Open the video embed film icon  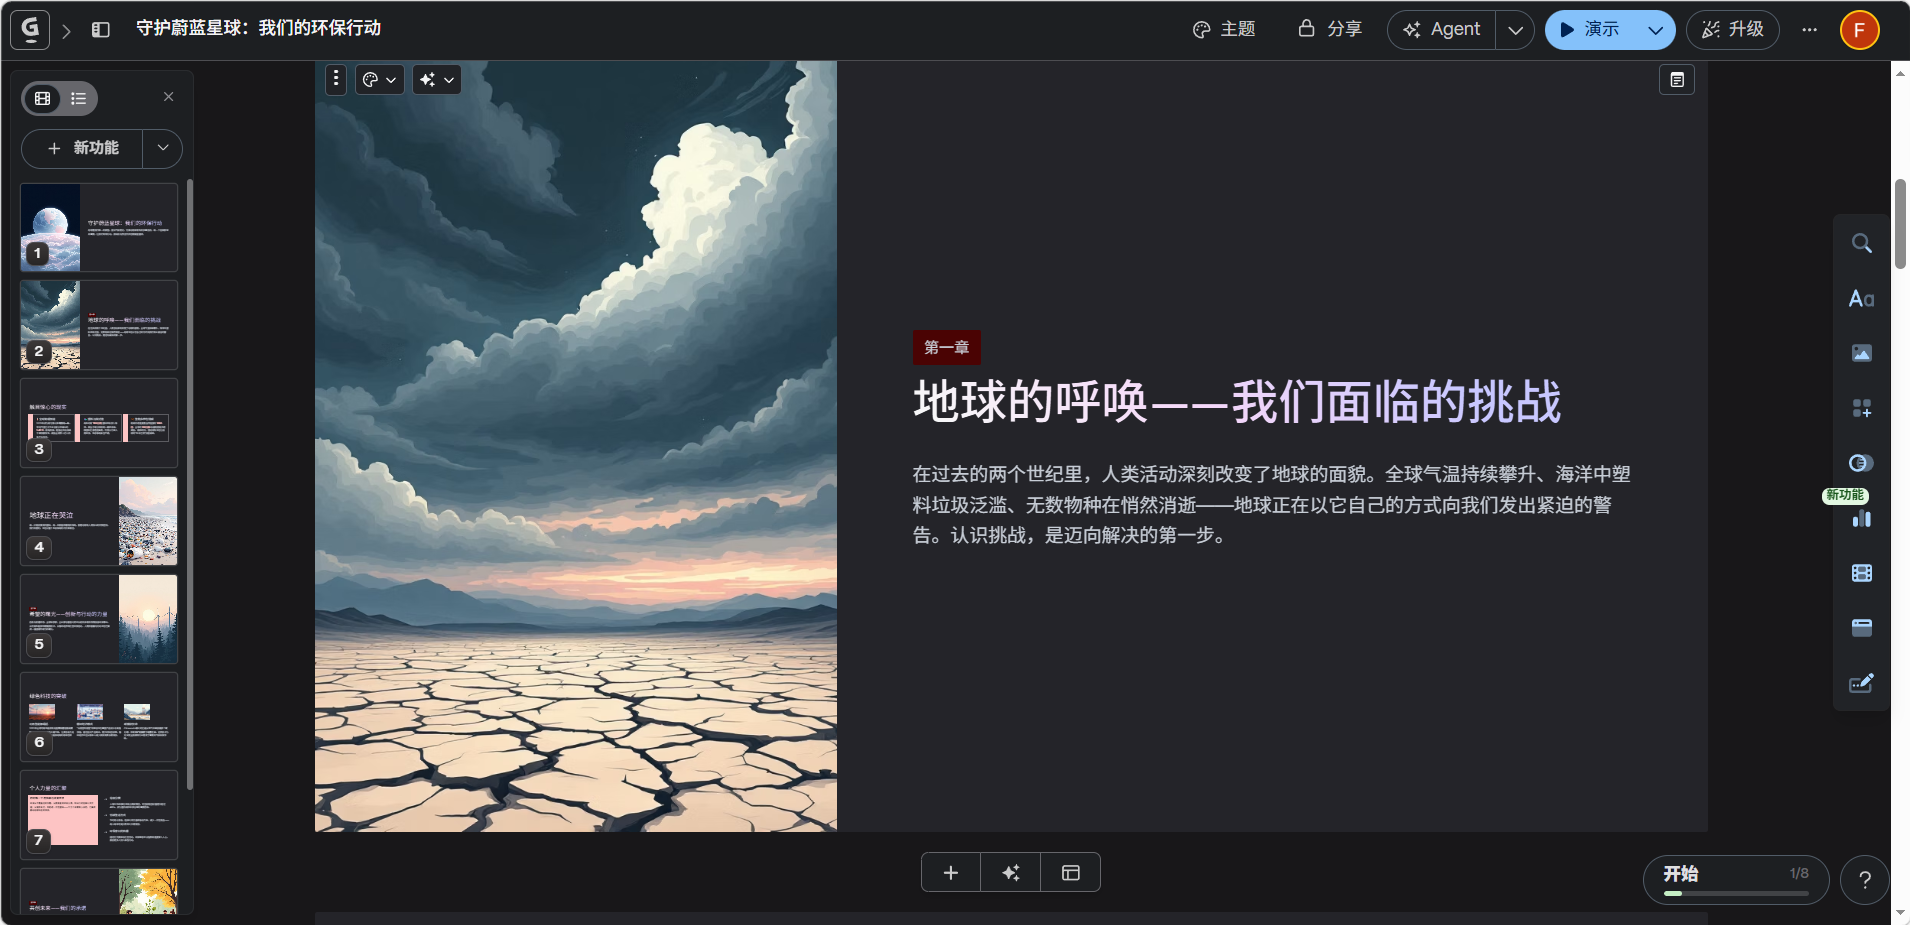pos(1861,573)
